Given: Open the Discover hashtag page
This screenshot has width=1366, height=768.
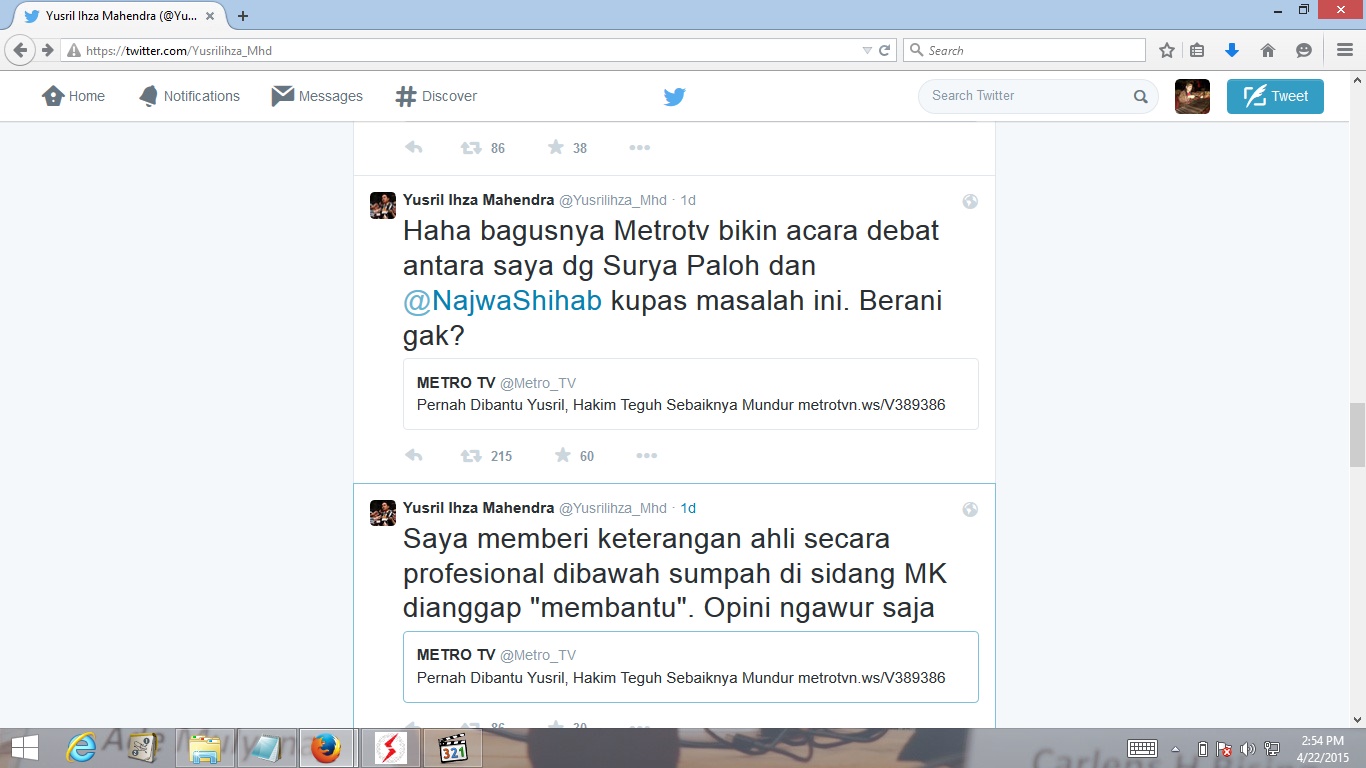Looking at the screenshot, I should [436, 96].
